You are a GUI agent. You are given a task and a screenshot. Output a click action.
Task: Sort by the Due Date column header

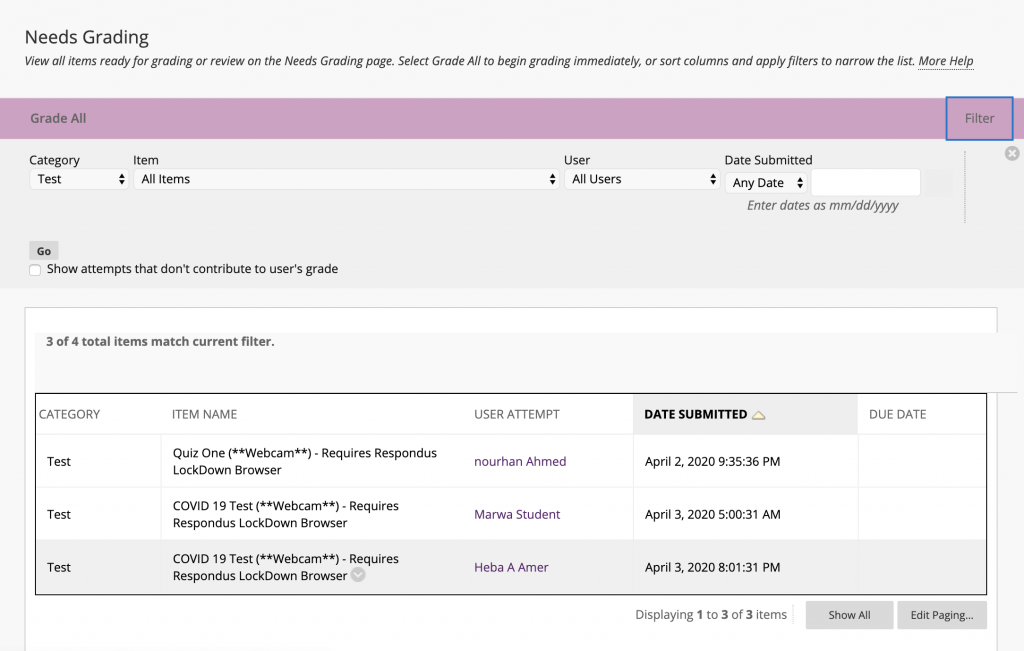(x=896, y=413)
